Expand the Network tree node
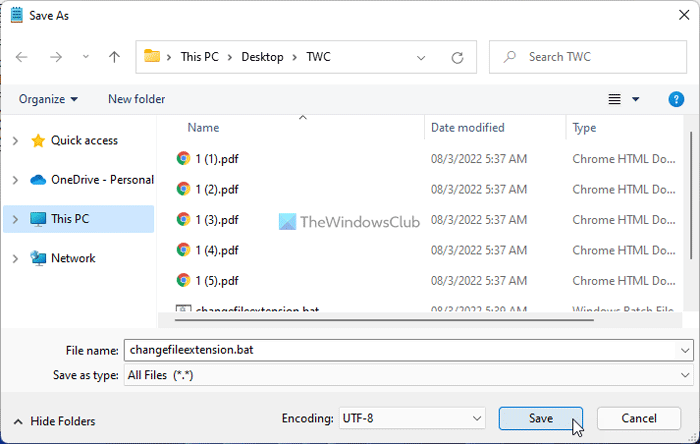The height and width of the screenshot is (444, 700). pos(14,258)
